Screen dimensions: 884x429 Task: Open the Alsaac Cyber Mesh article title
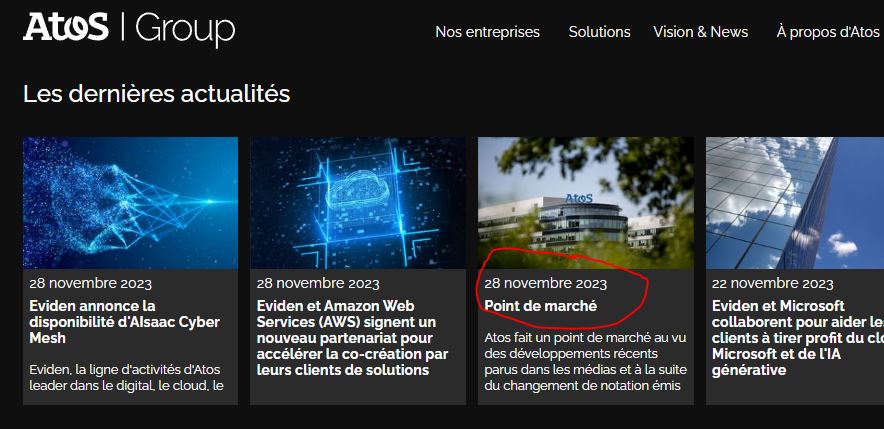click(125, 322)
